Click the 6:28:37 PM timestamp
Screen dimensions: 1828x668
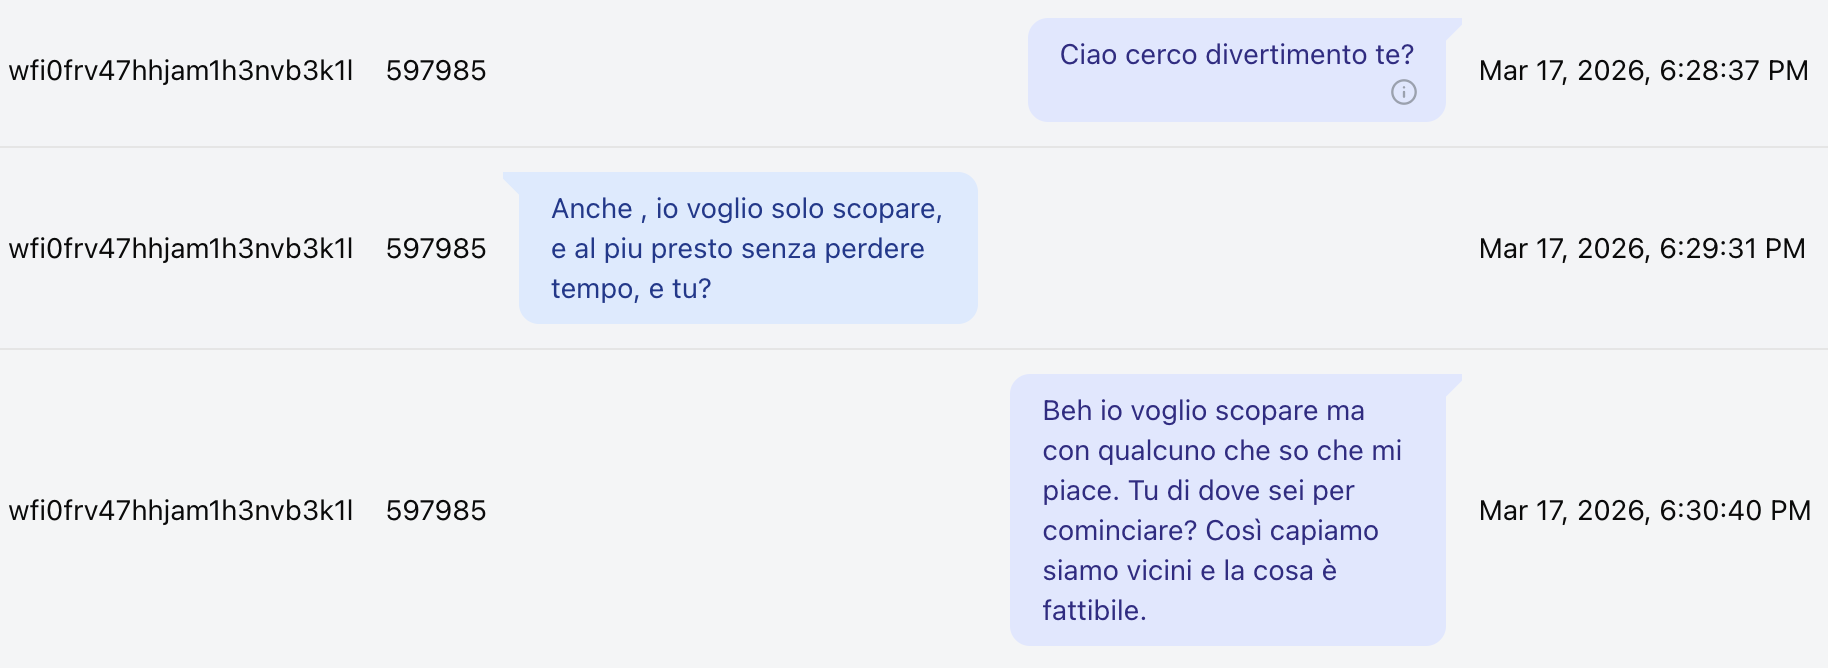(1643, 70)
